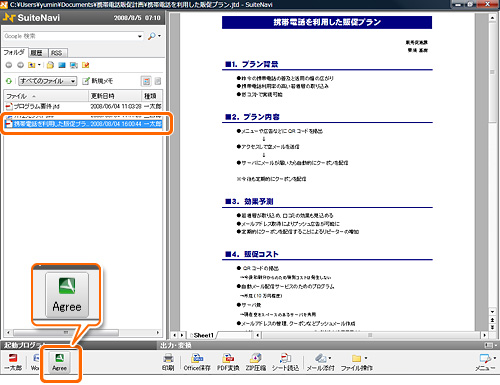Open the すべてのファイル filter dropdown

pyautogui.click(x=48, y=81)
